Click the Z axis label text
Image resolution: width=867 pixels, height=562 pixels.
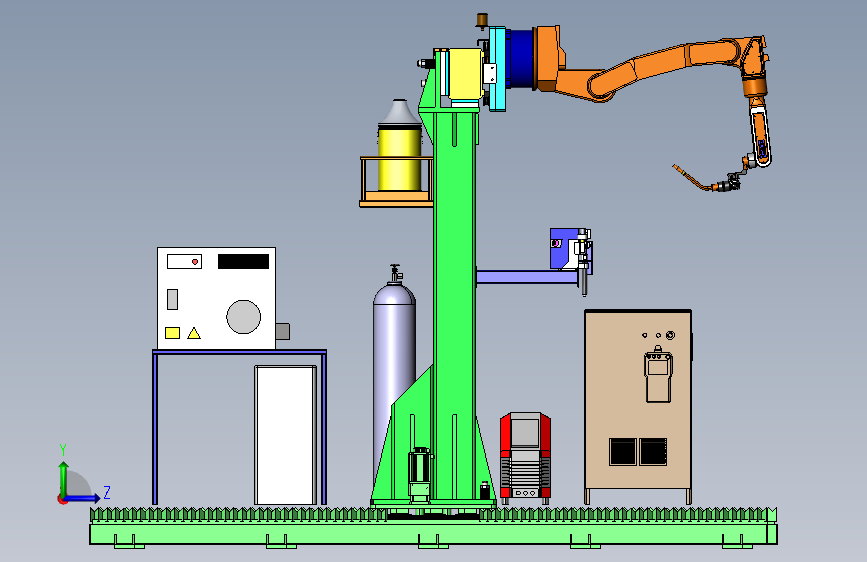point(107,492)
